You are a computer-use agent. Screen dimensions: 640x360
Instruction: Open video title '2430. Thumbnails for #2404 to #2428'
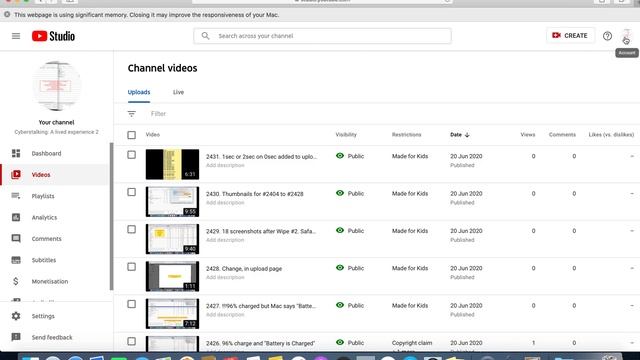(255, 194)
